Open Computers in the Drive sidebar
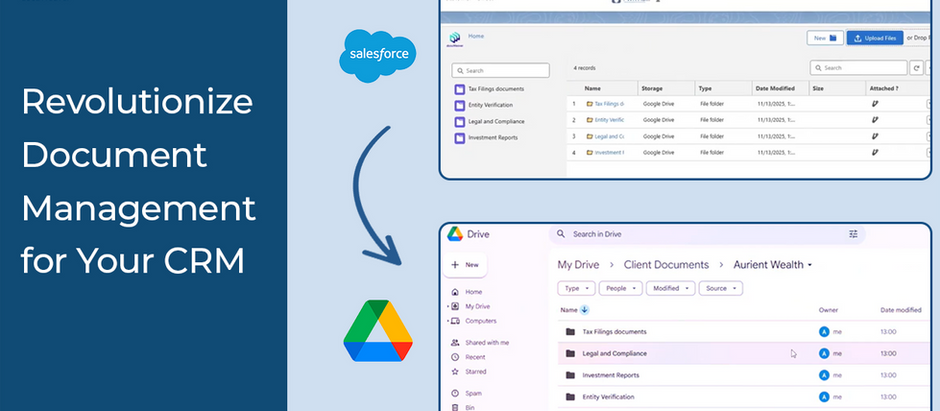This screenshot has height=411, width=940. pos(474,321)
